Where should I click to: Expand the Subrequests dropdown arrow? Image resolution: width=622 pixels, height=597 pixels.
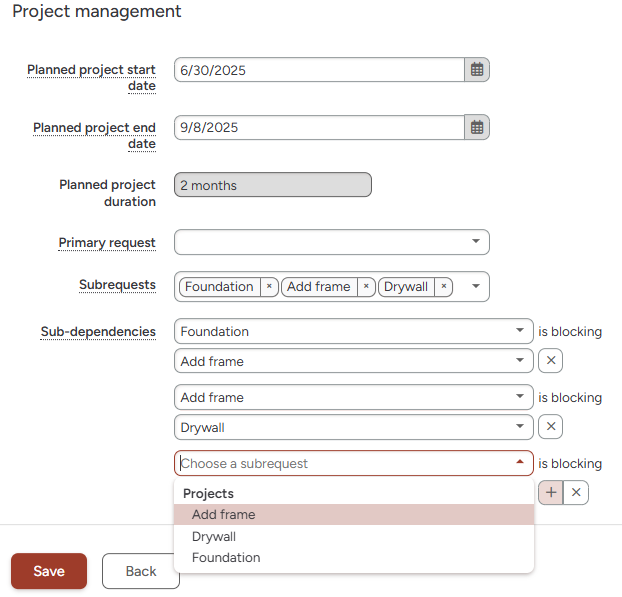tap(476, 286)
